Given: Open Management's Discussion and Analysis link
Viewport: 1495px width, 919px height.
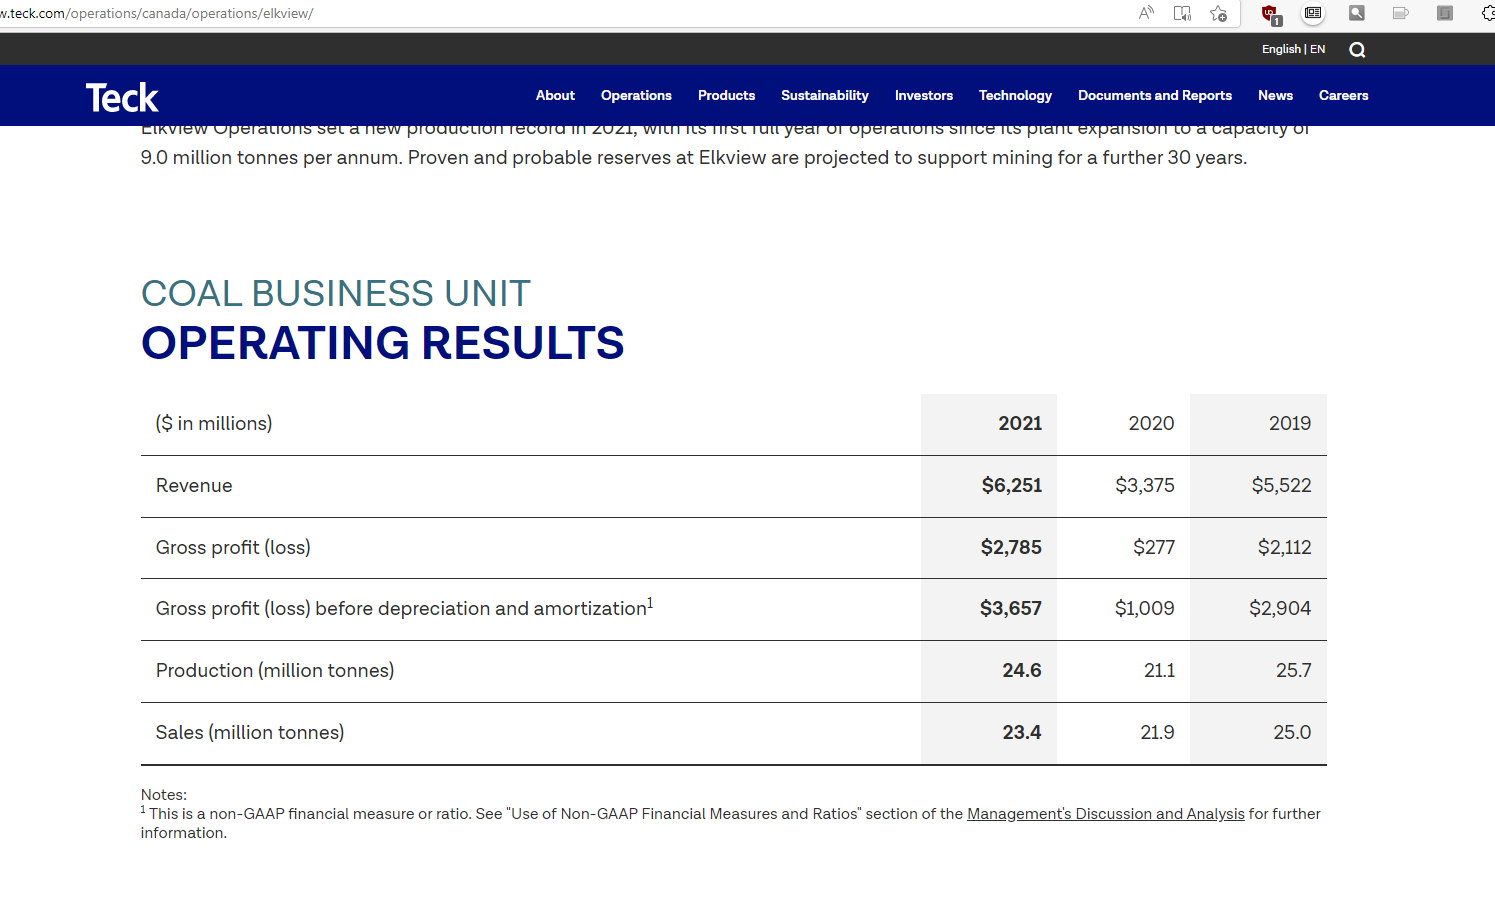Looking at the screenshot, I should click(1106, 814).
